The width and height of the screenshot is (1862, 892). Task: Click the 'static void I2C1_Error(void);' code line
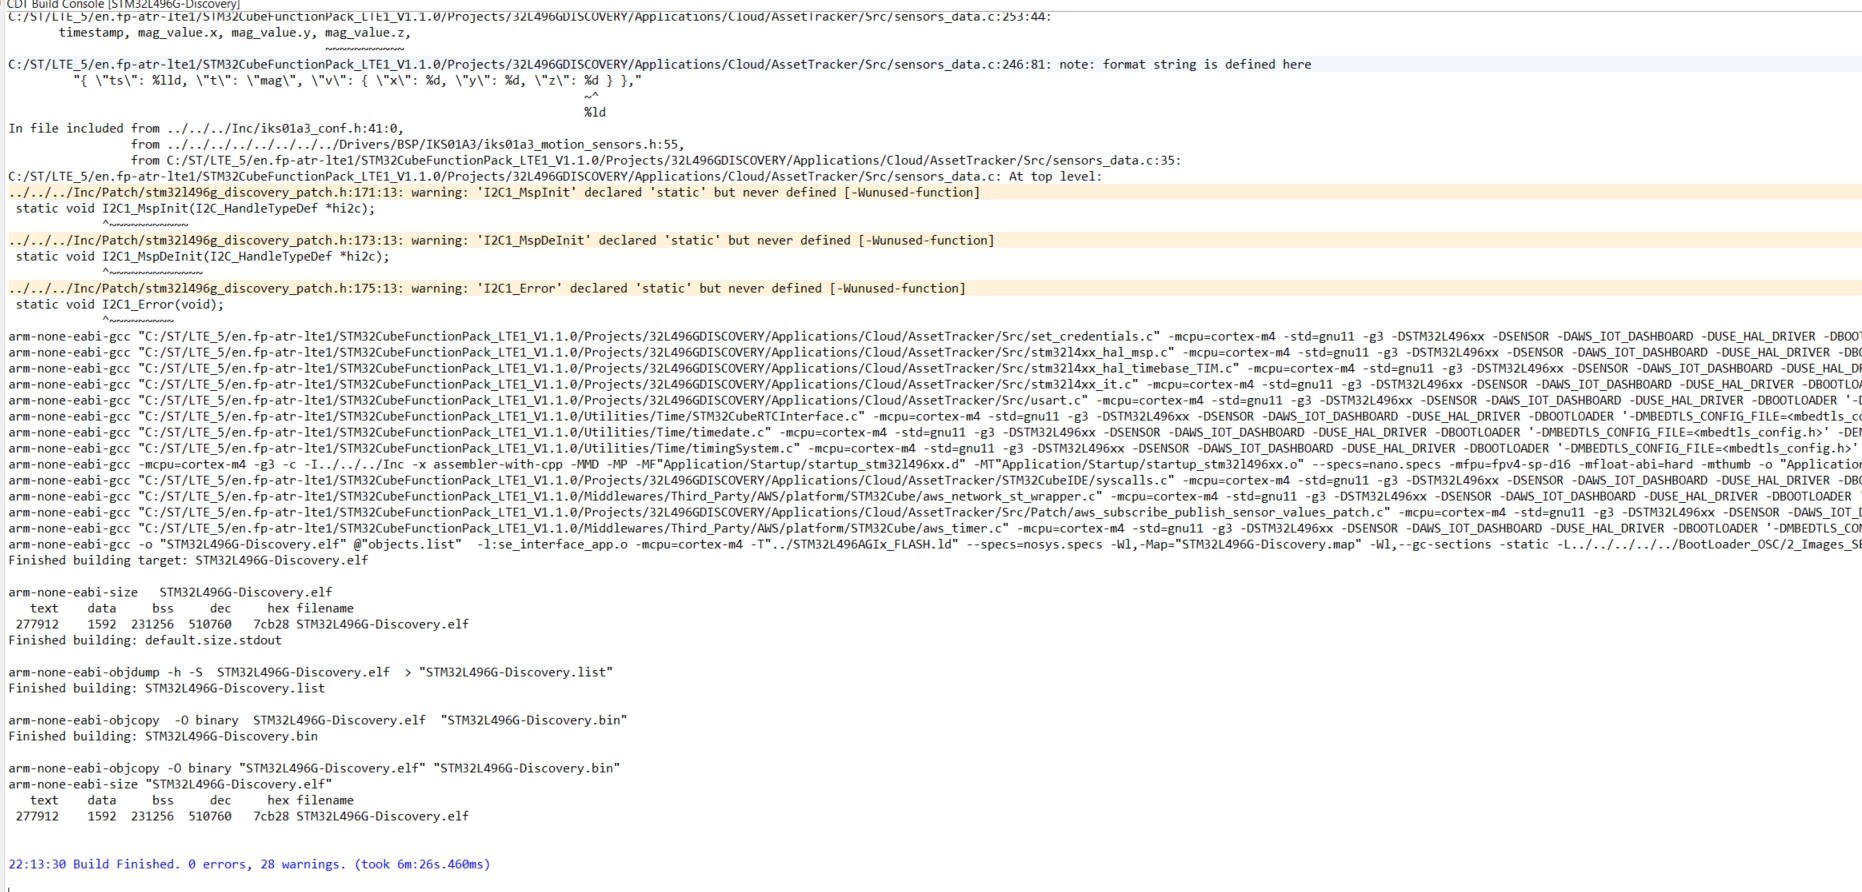120,304
